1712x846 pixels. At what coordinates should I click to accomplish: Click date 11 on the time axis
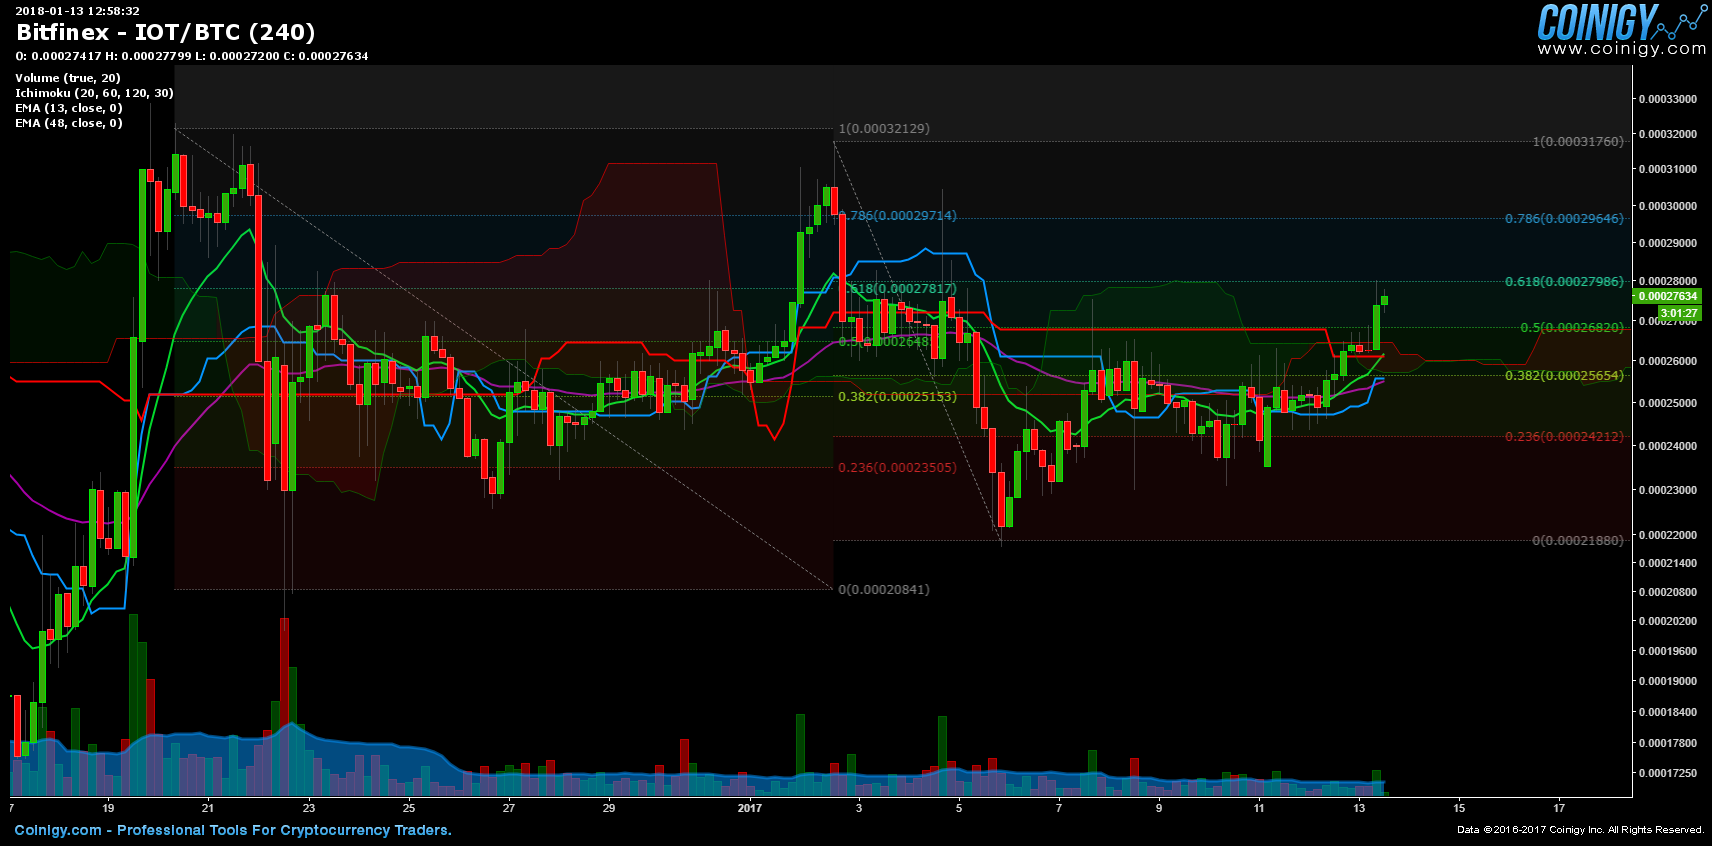click(1259, 808)
